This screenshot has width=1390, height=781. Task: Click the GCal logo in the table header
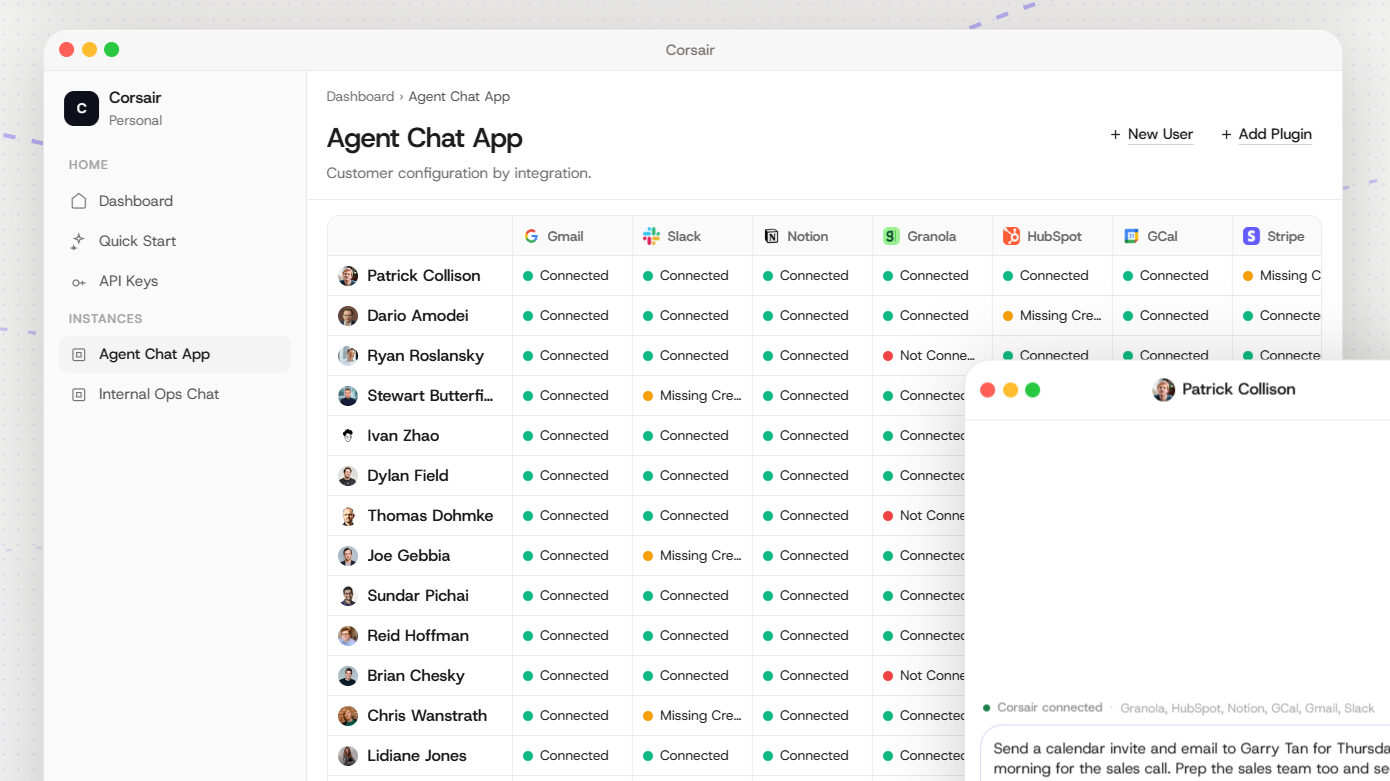pos(1131,236)
